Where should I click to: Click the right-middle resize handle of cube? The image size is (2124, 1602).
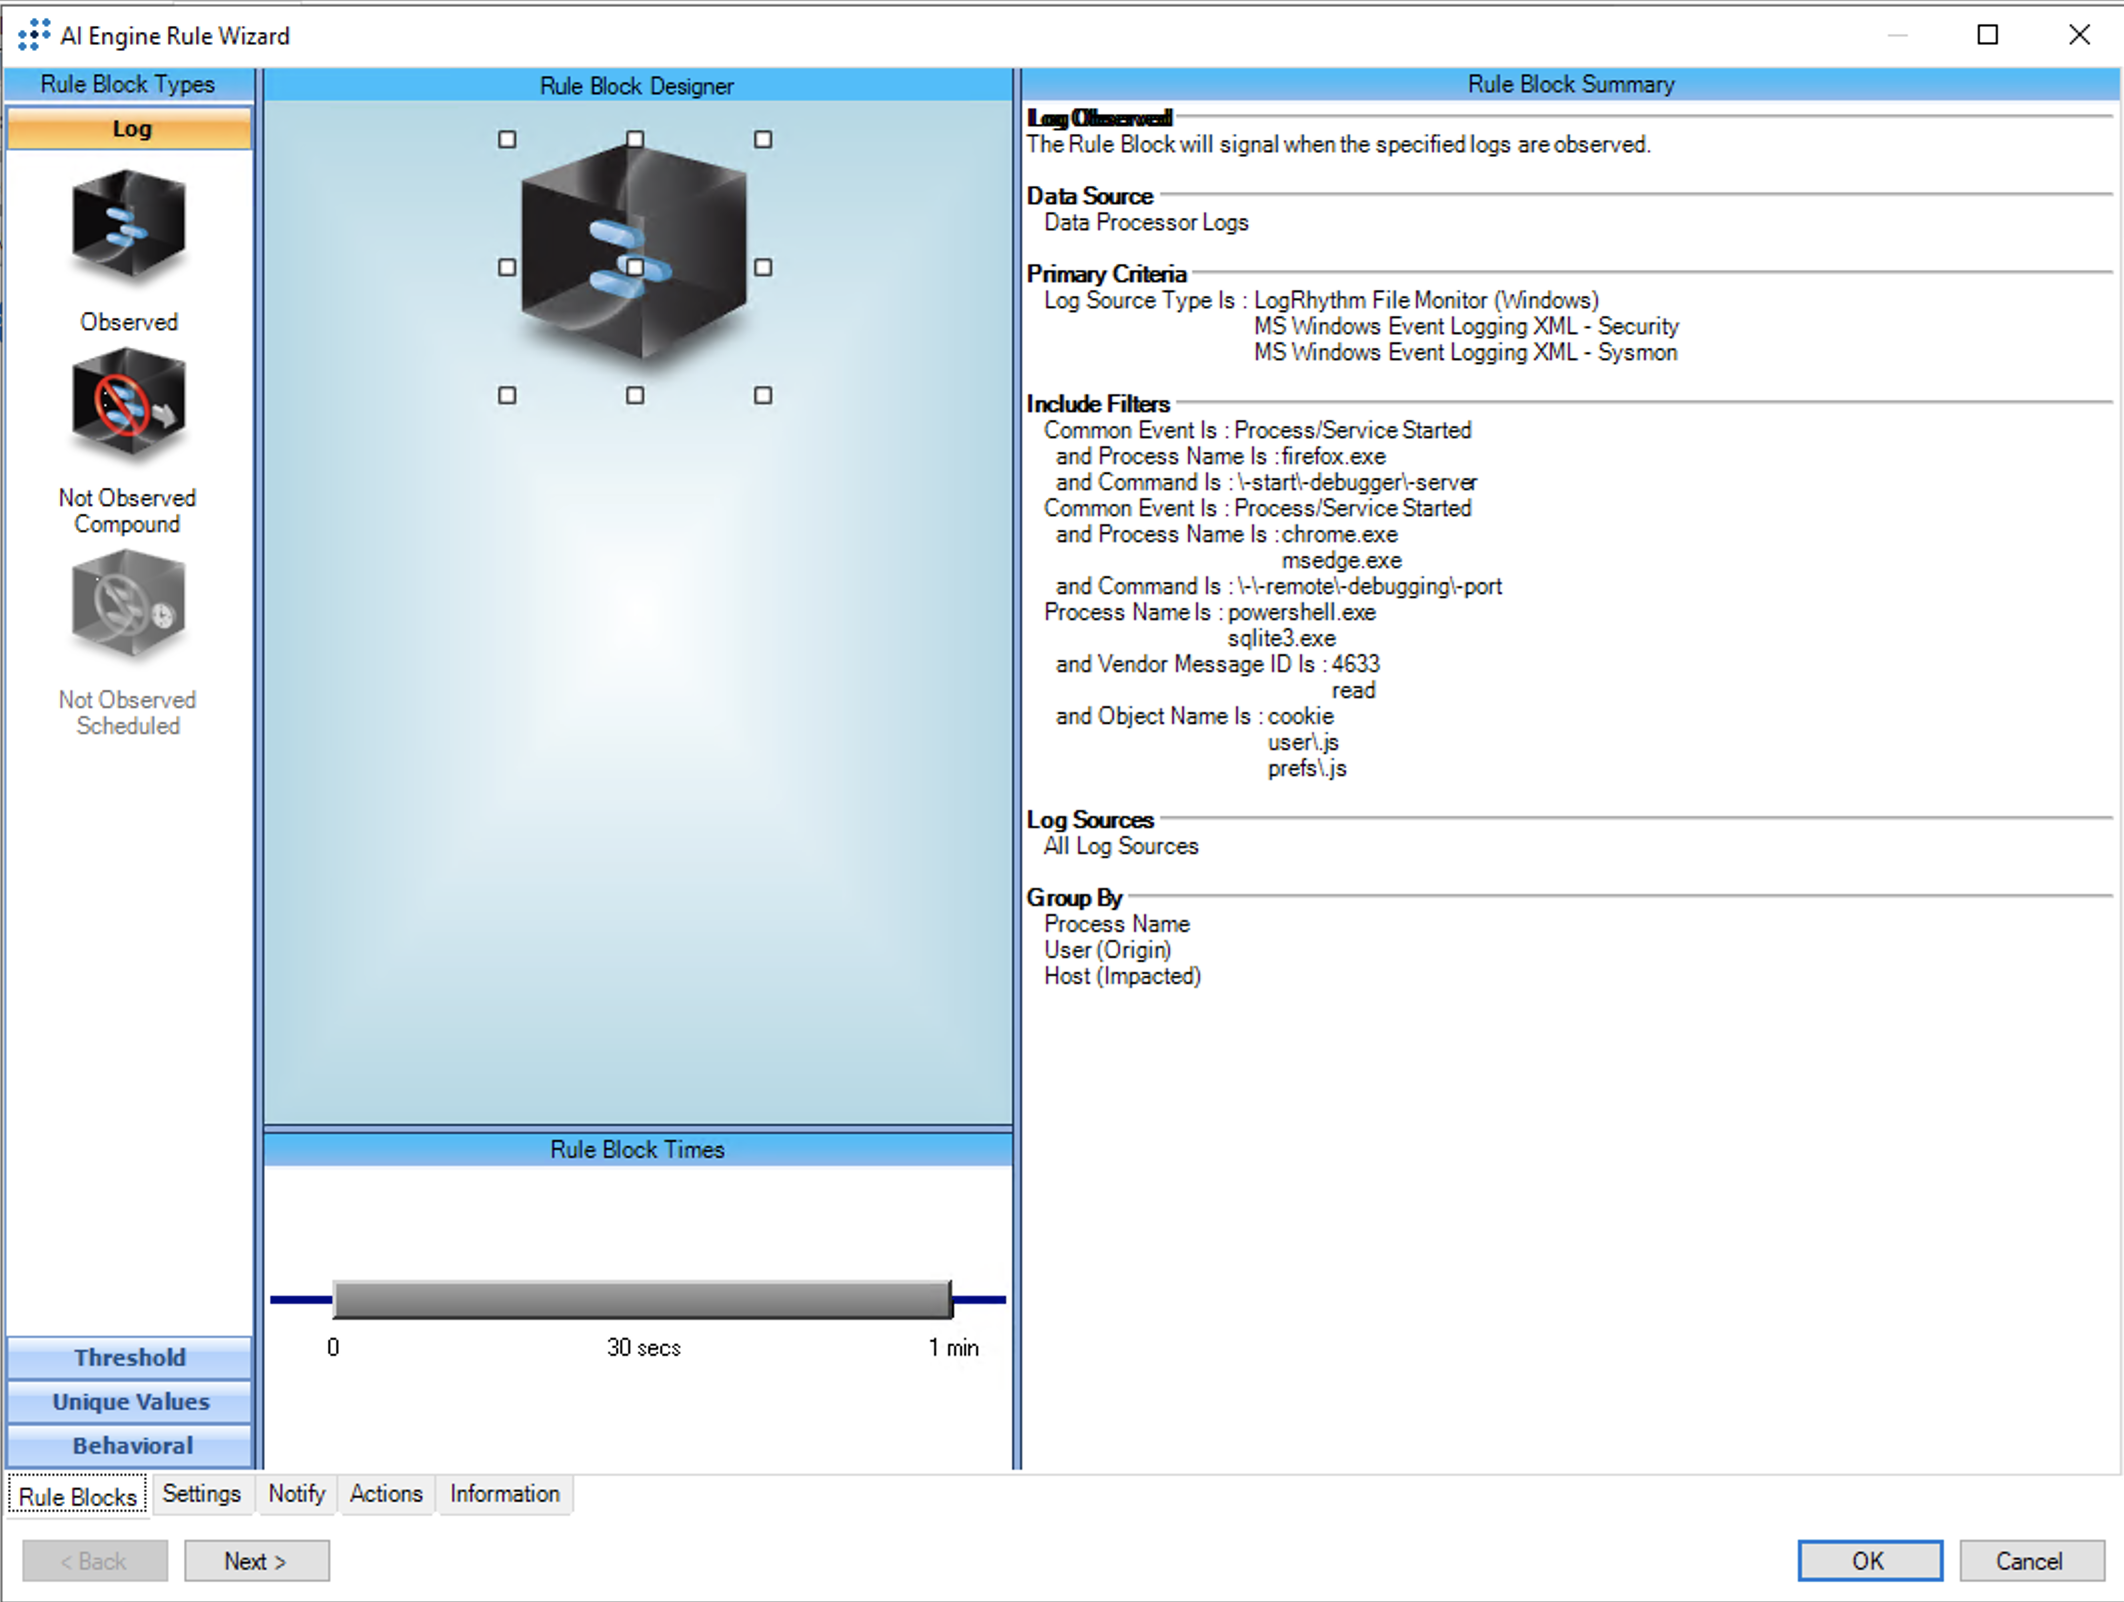pyautogui.click(x=763, y=268)
